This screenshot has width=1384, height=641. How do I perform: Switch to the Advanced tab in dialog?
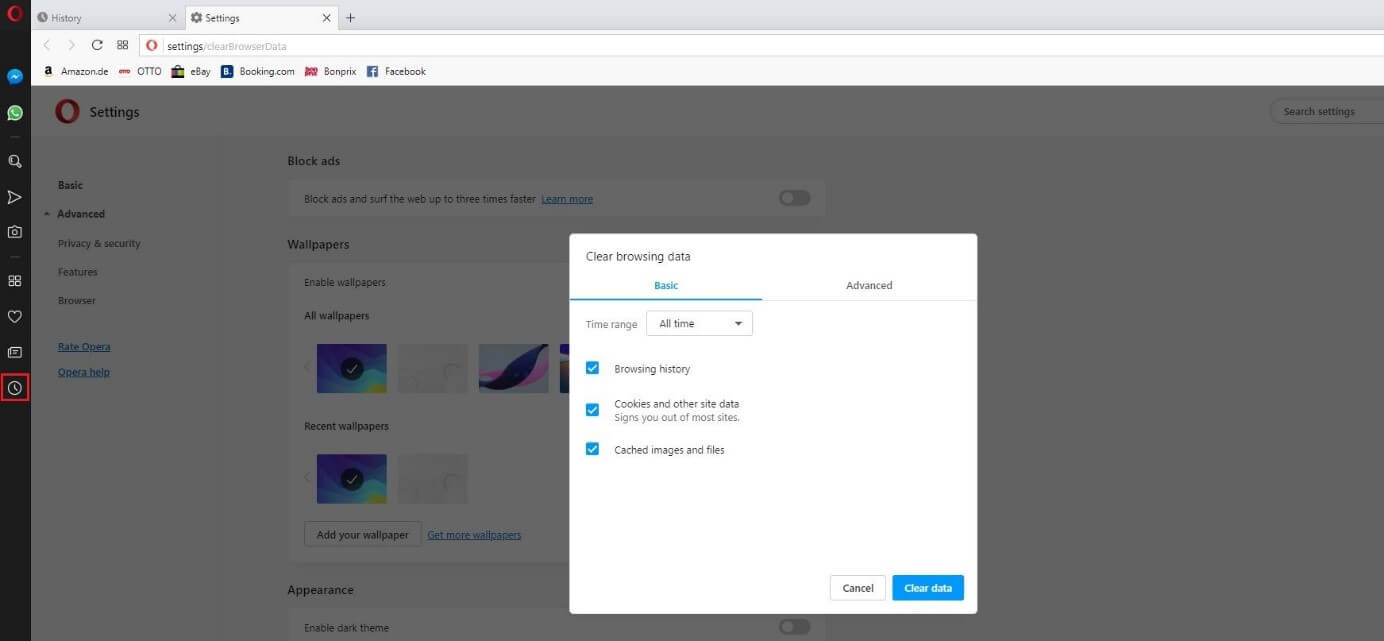868,285
